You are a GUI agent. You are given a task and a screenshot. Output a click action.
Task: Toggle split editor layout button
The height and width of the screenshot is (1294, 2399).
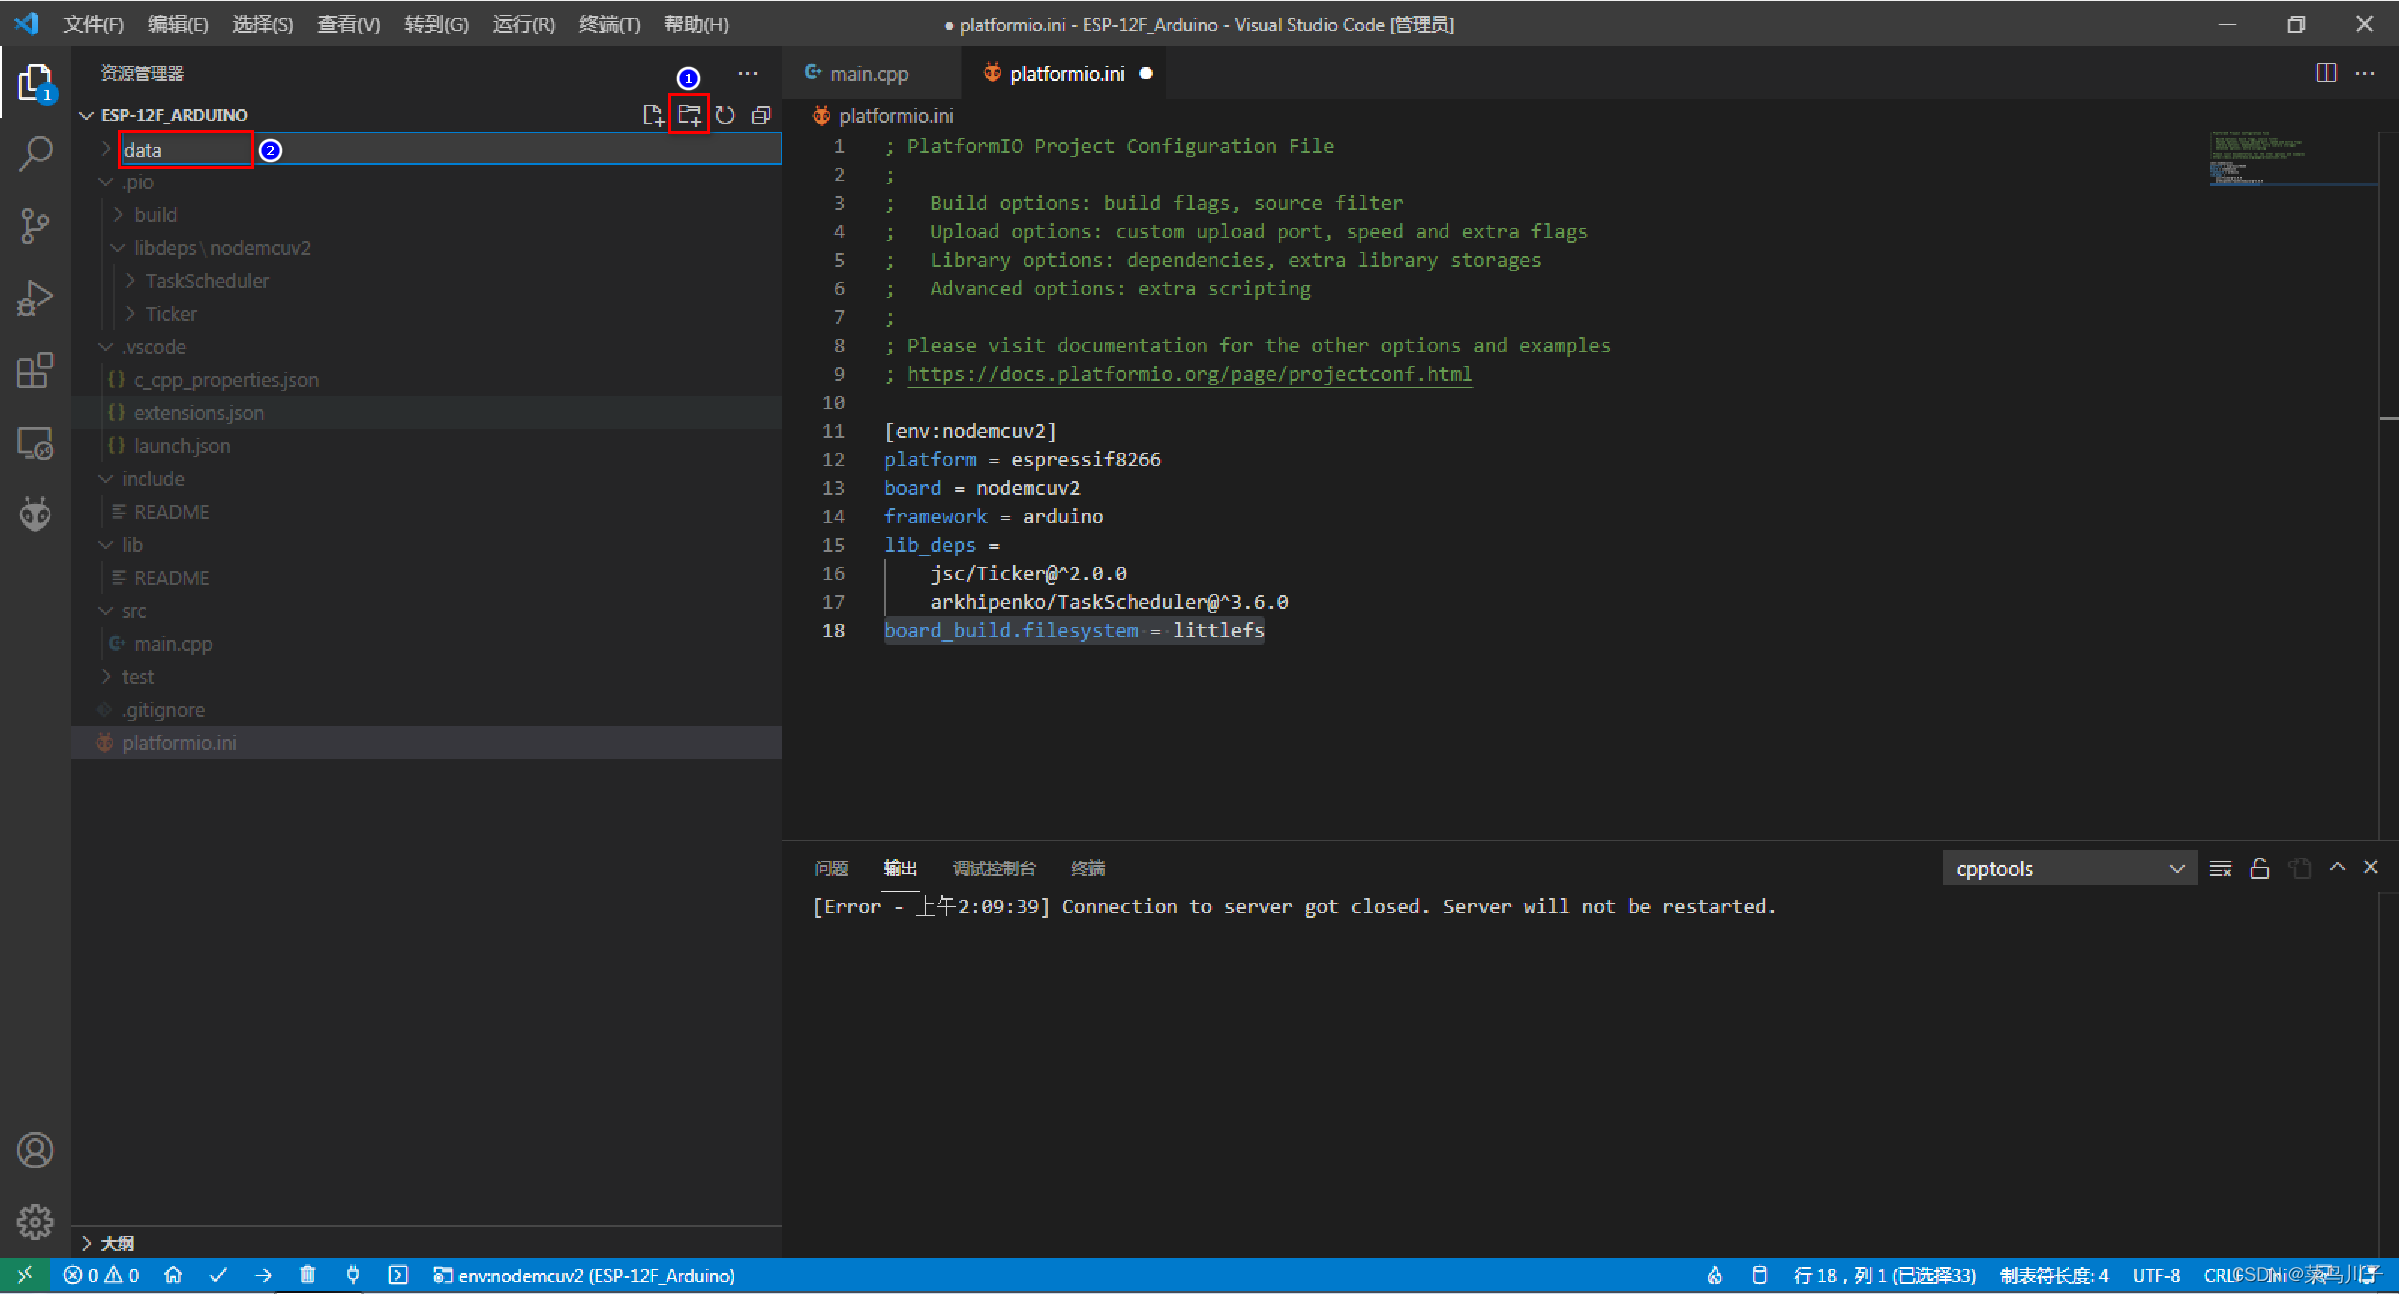point(2326,73)
